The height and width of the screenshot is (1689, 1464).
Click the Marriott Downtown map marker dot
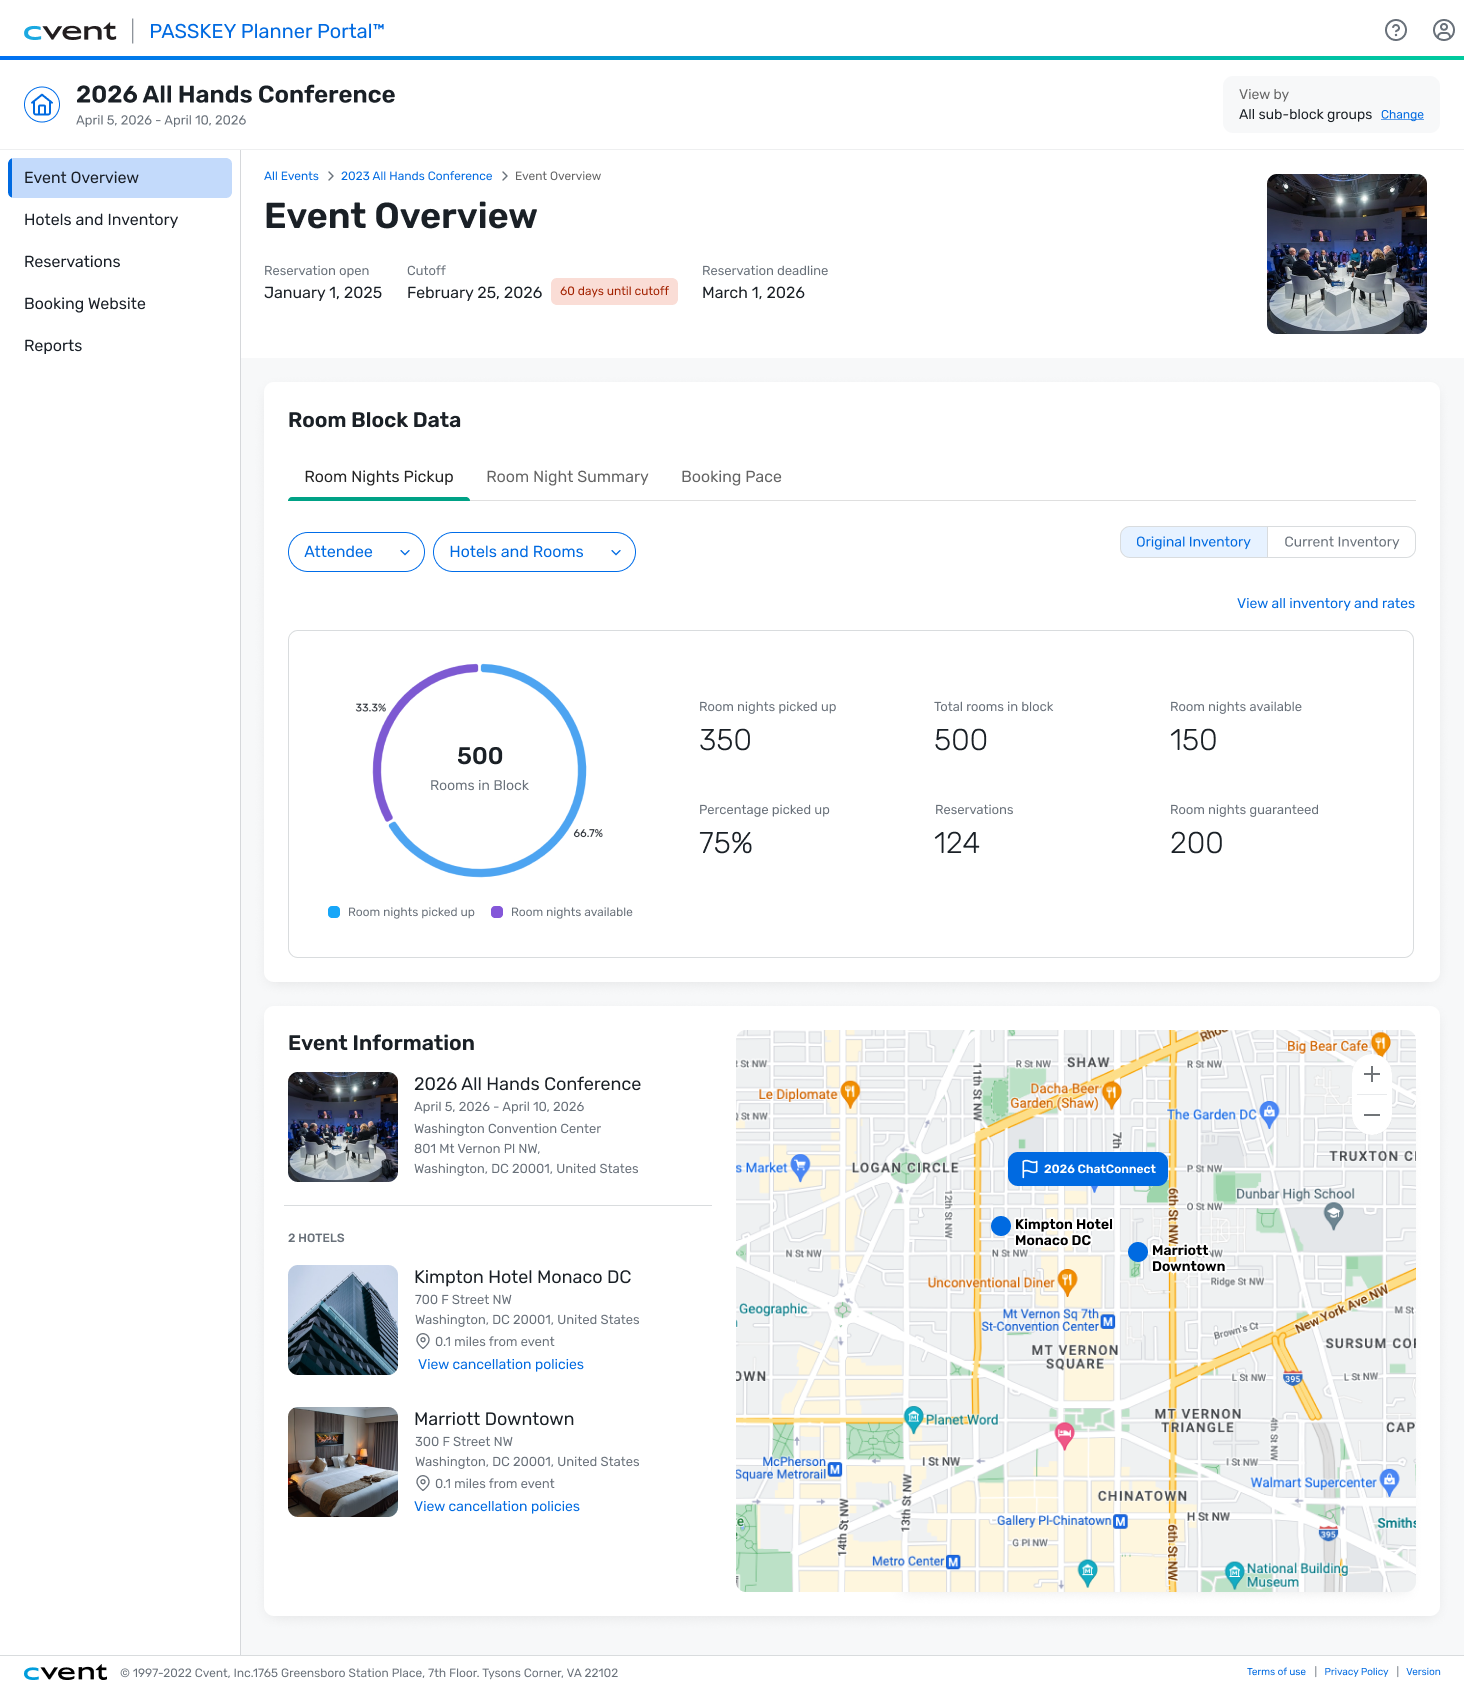(1137, 1251)
